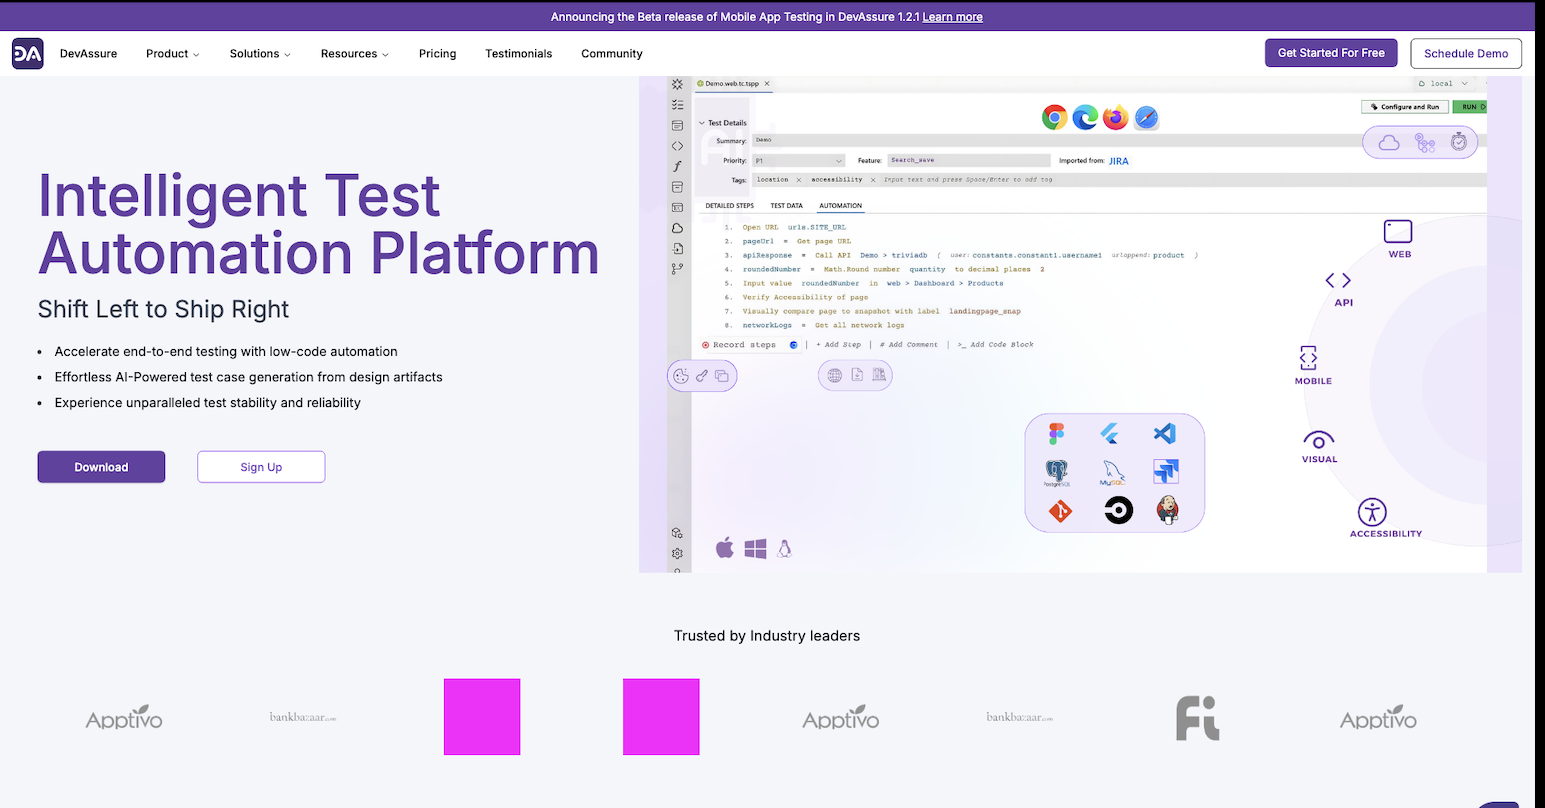Click the Visual eye icon

(x=1318, y=441)
